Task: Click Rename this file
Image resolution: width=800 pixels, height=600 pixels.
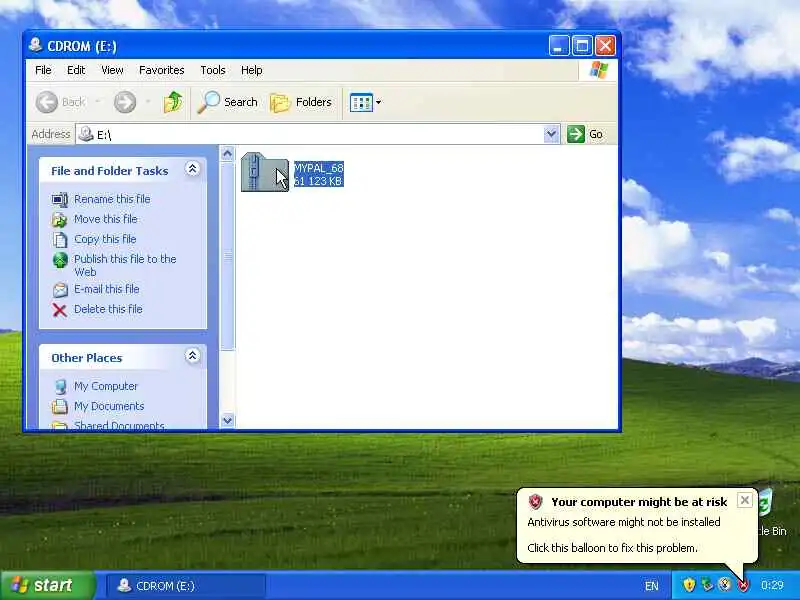Action: (112, 199)
